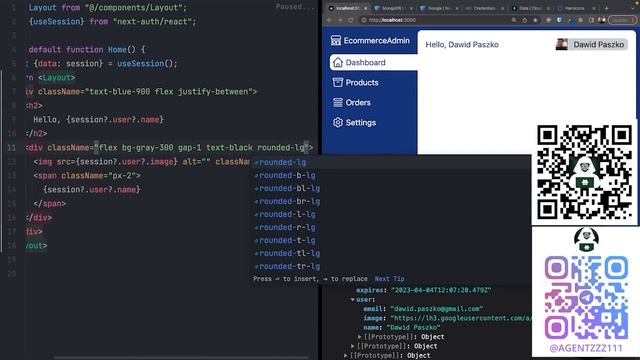Choose rounded-t-lg autocomplete suggestion

point(391,240)
